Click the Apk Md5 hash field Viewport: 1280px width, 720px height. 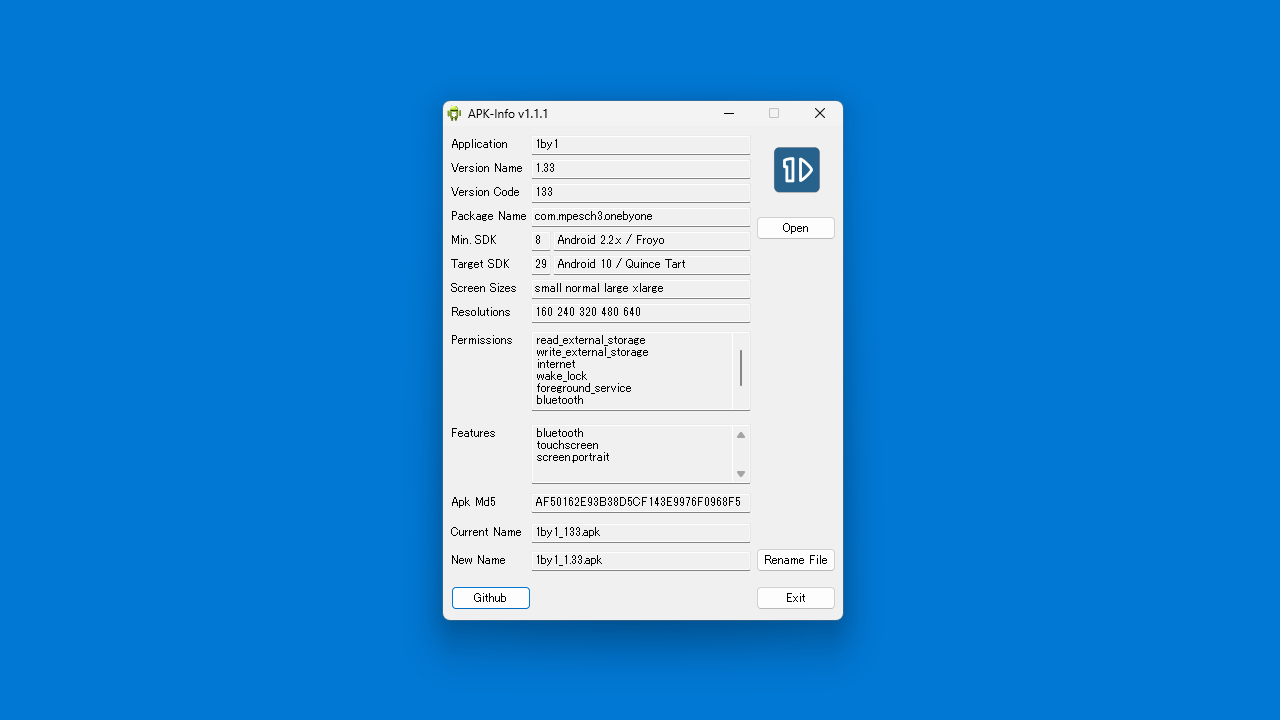point(641,503)
